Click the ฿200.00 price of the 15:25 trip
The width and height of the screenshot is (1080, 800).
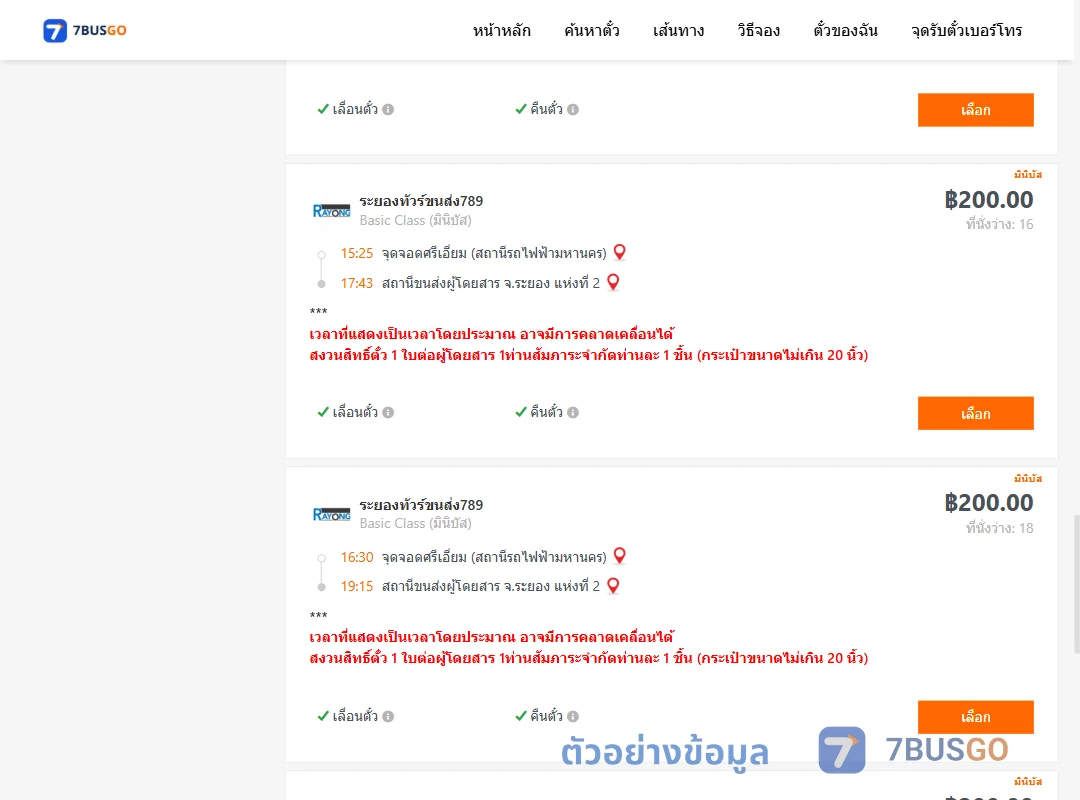[x=988, y=200]
